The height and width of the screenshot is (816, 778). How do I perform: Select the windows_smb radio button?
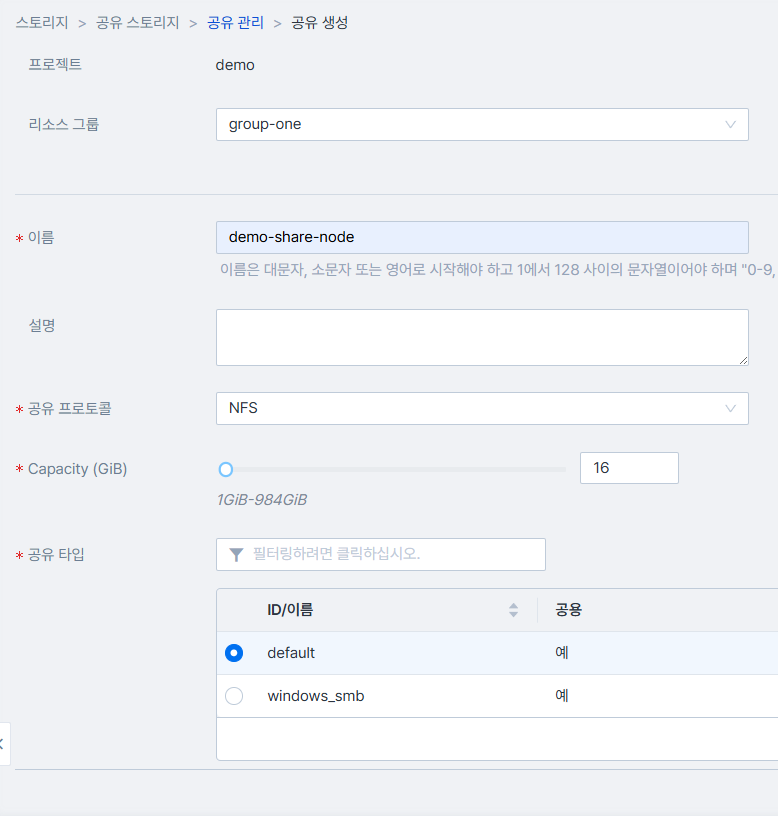tap(234, 696)
